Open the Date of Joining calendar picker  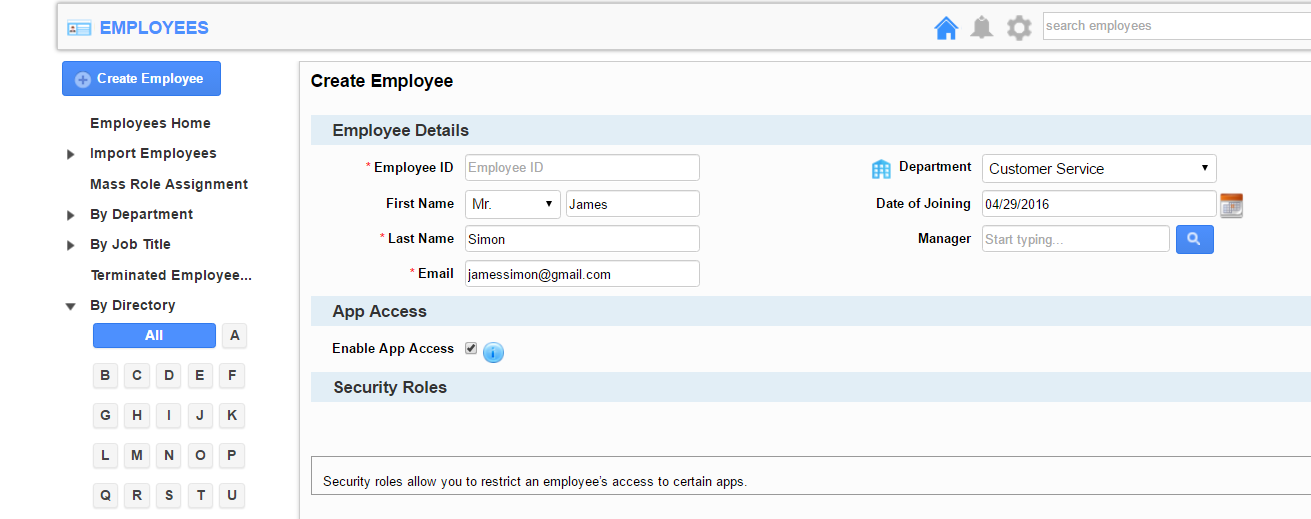(x=1231, y=205)
